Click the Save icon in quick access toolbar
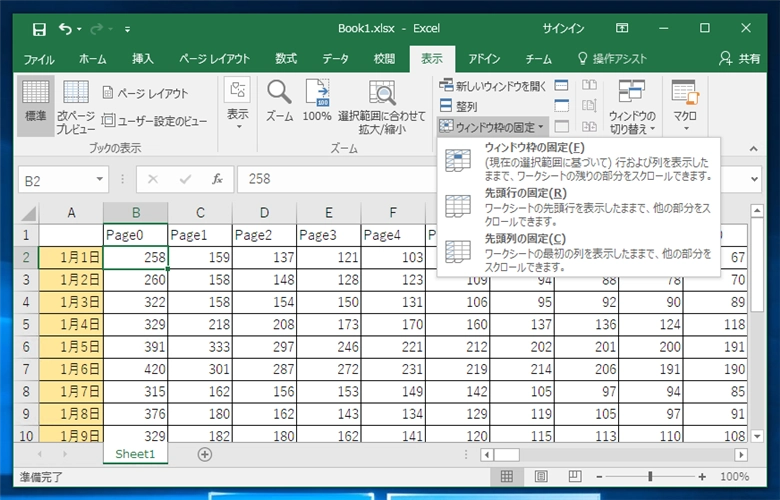The width and height of the screenshot is (780, 500). 39,29
